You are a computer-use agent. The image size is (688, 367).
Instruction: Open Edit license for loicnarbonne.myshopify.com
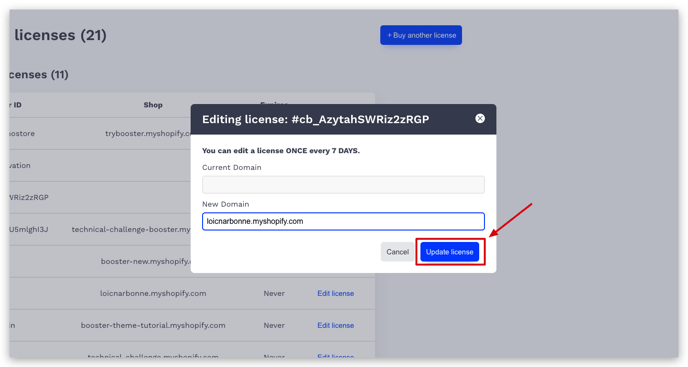[336, 293]
